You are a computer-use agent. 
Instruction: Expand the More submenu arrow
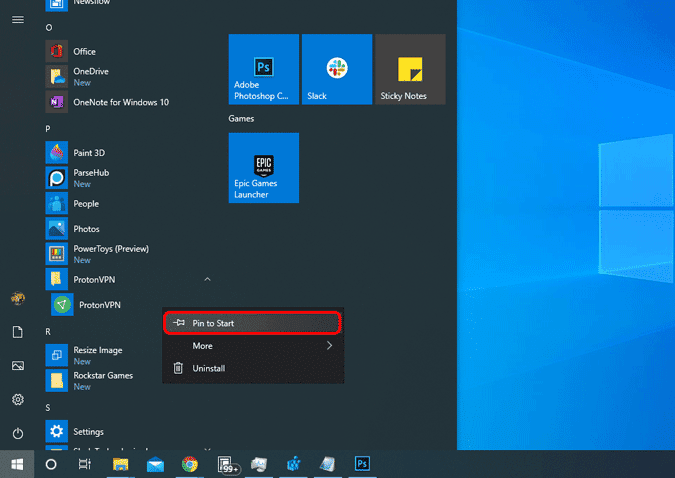tap(329, 345)
